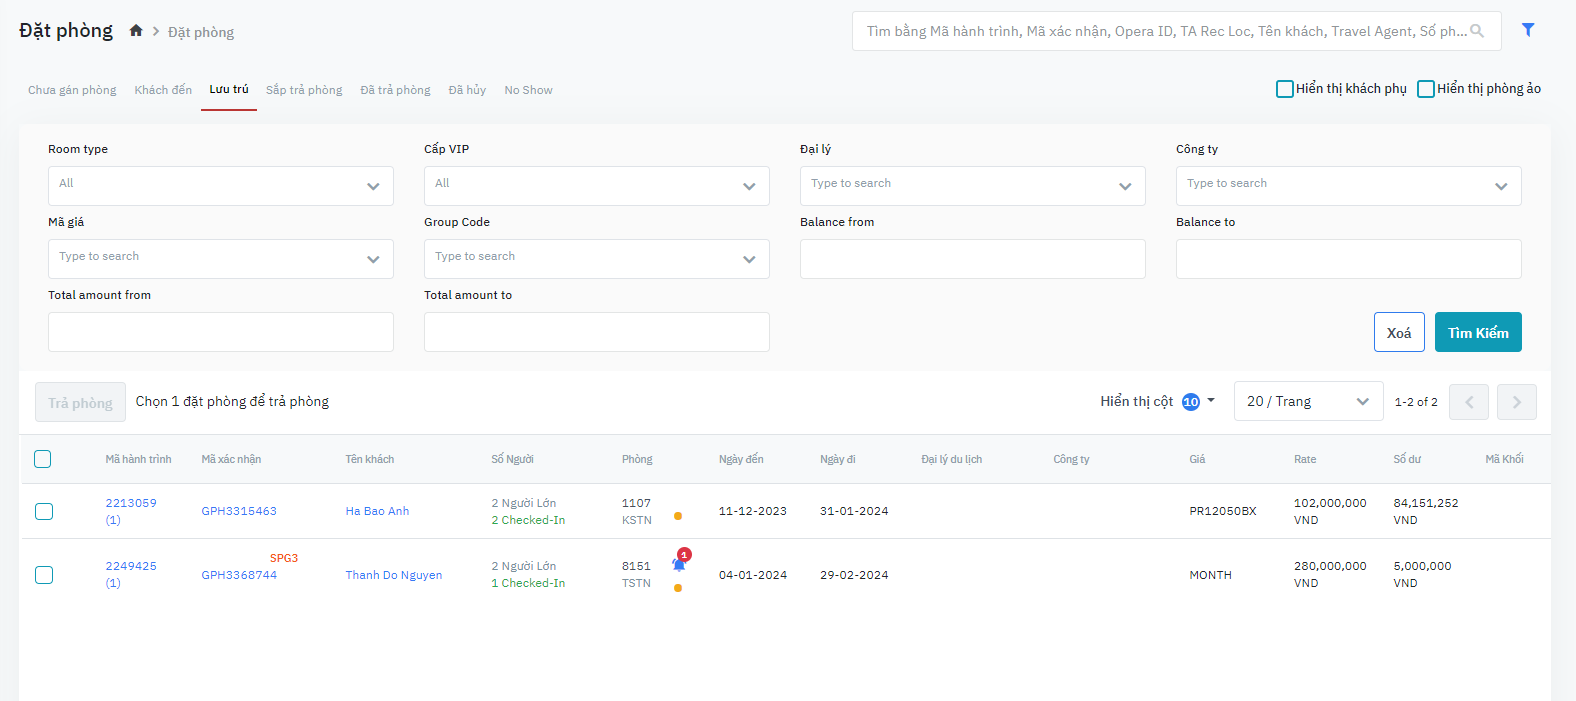The image size is (1576, 701).
Task: Click the Balance from input field
Action: [972, 259]
